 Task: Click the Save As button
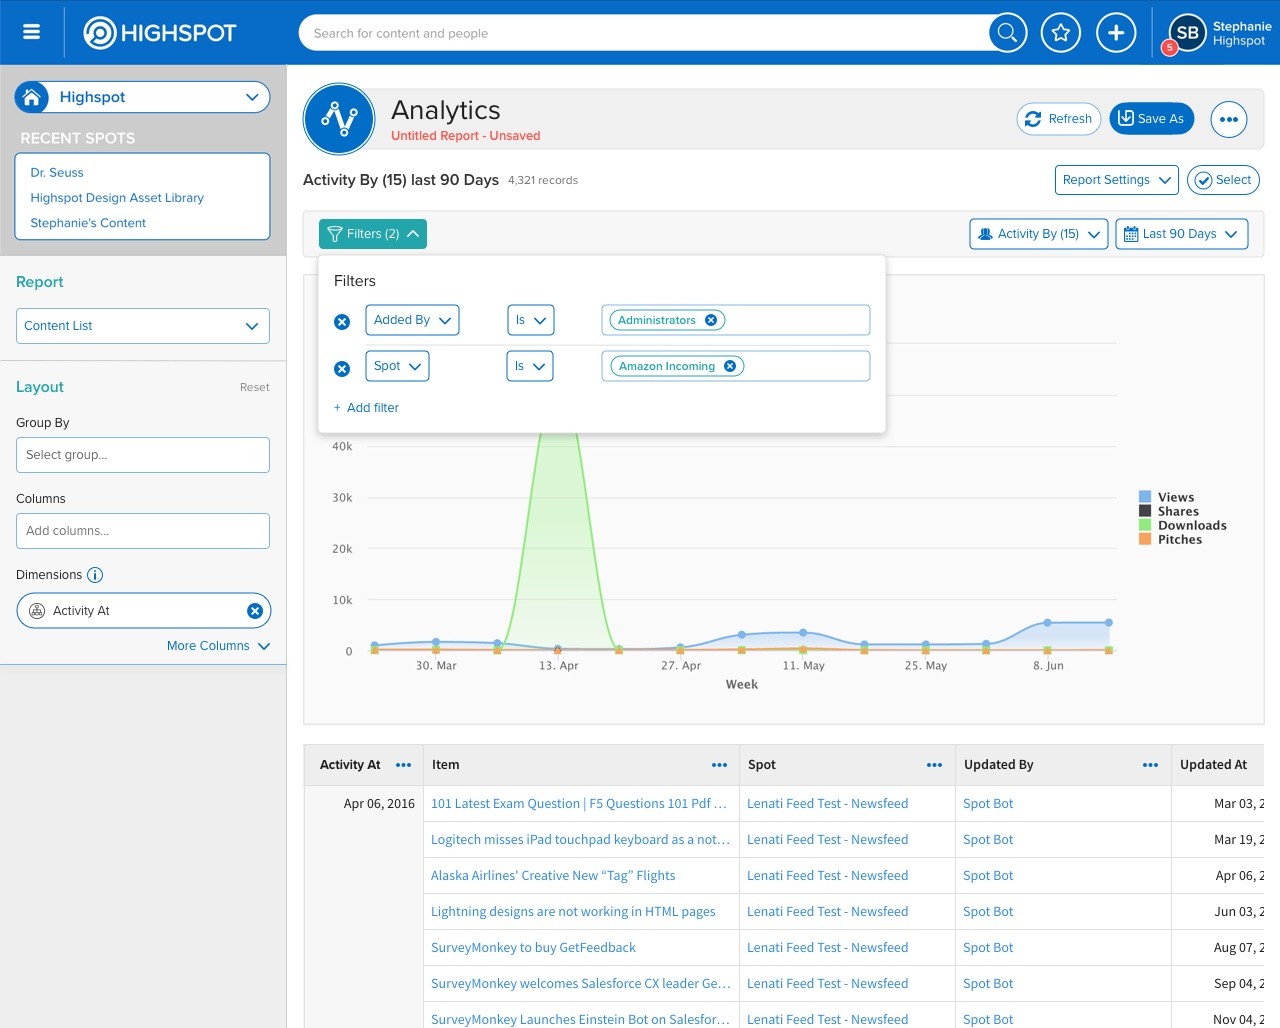pos(1152,119)
